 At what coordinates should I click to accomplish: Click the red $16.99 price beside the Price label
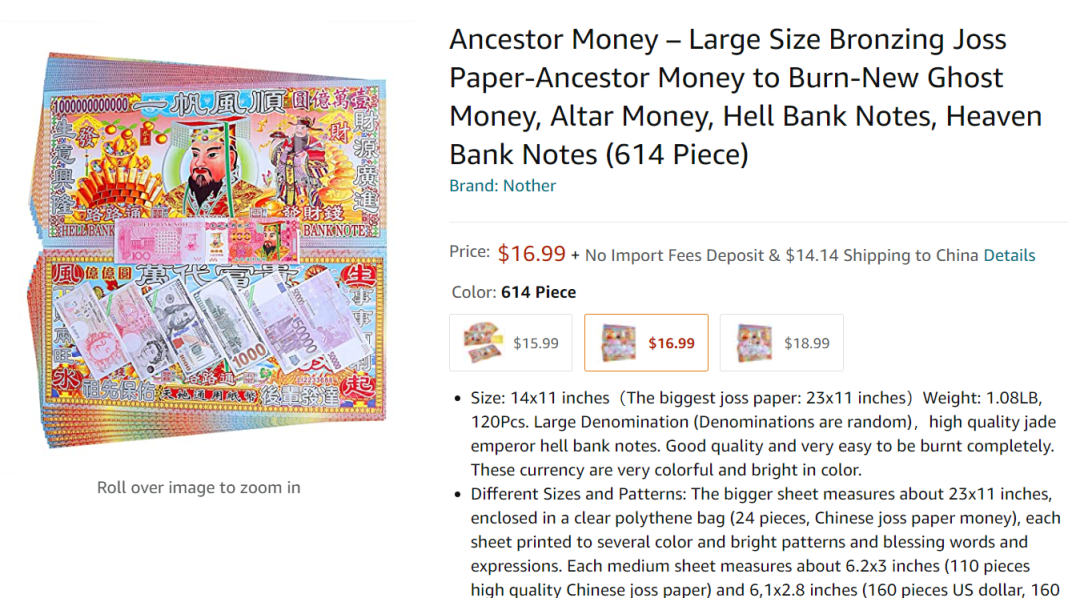(531, 254)
